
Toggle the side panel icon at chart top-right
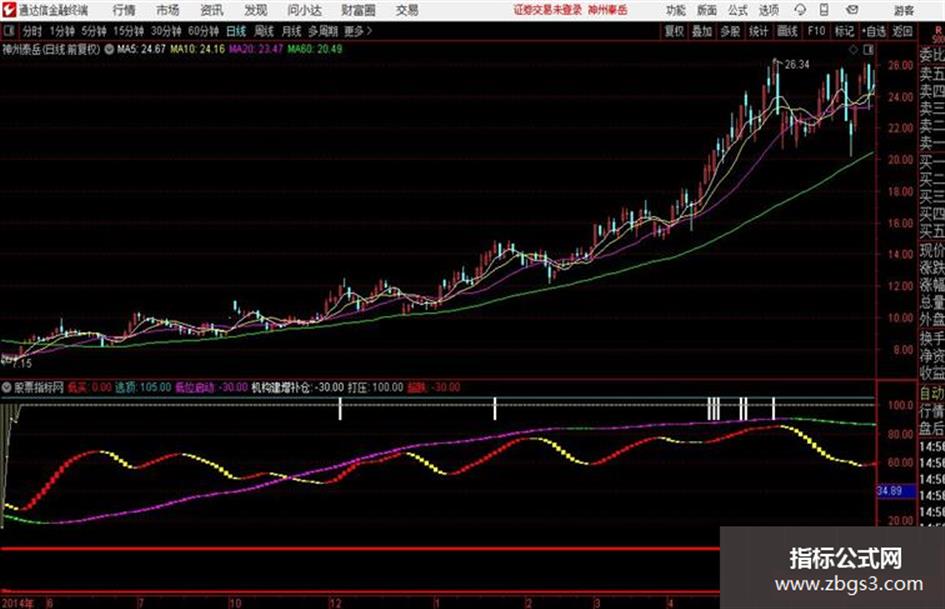pyautogui.click(x=868, y=49)
